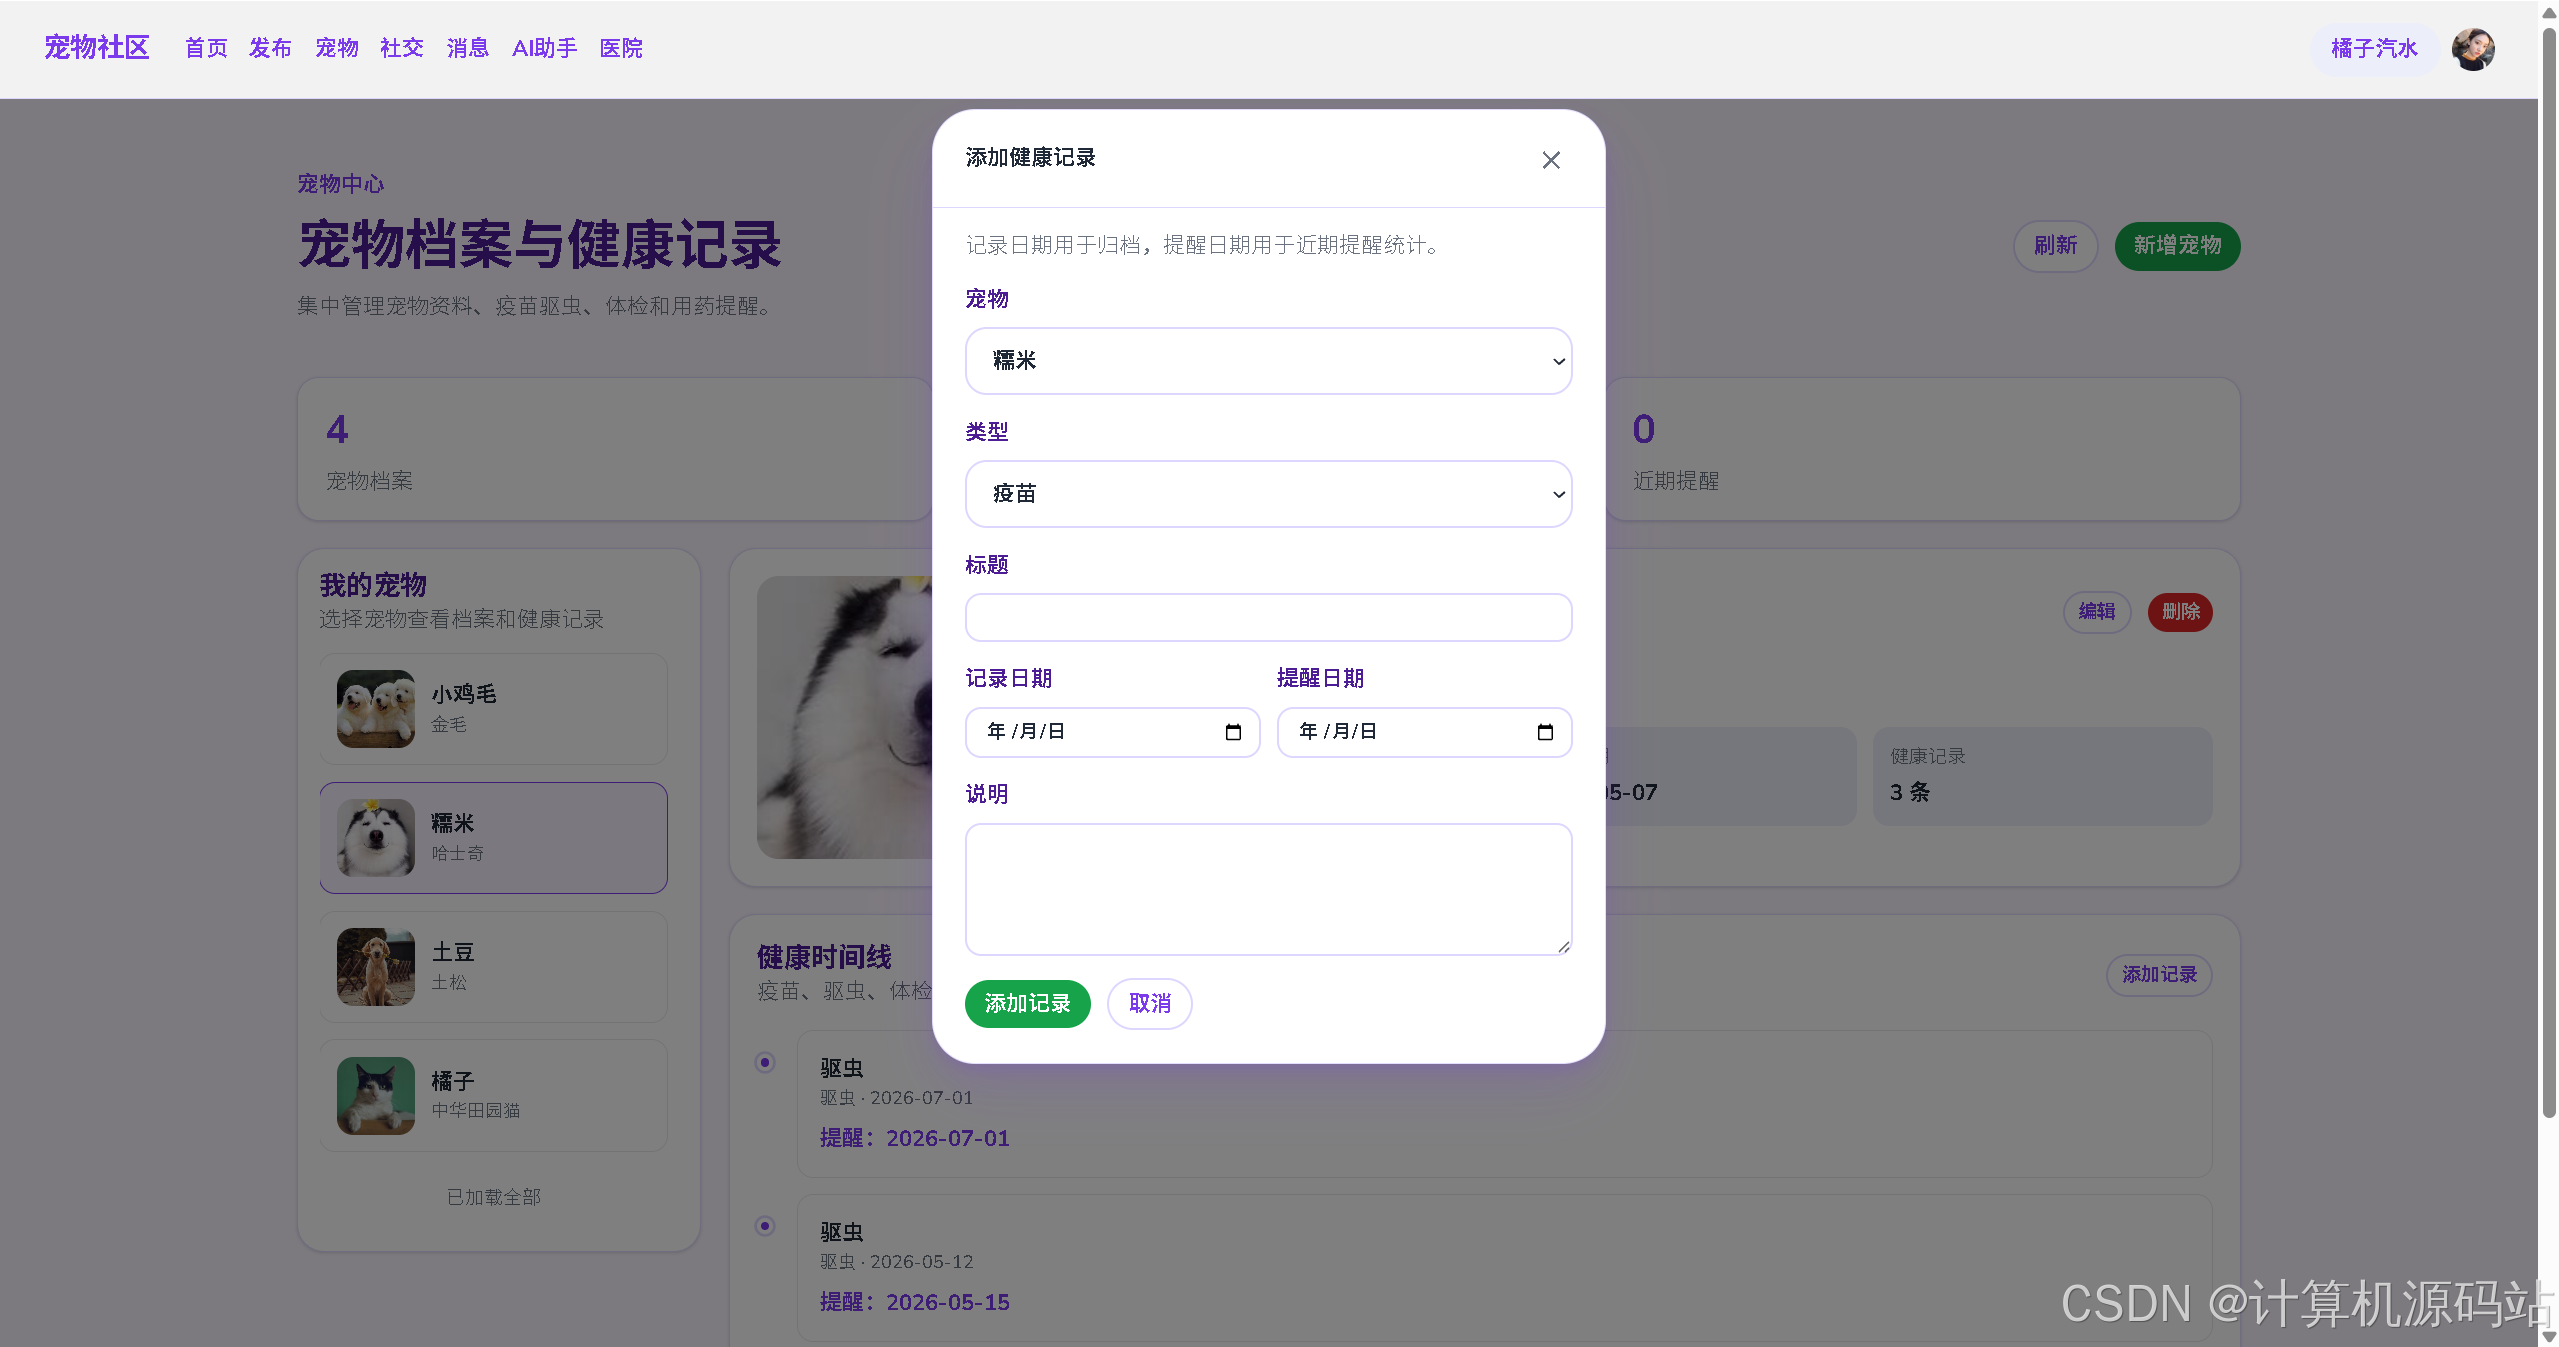2559x1347 pixels.
Task: Click the 宠物档案 count card
Action: (x=614, y=449)
